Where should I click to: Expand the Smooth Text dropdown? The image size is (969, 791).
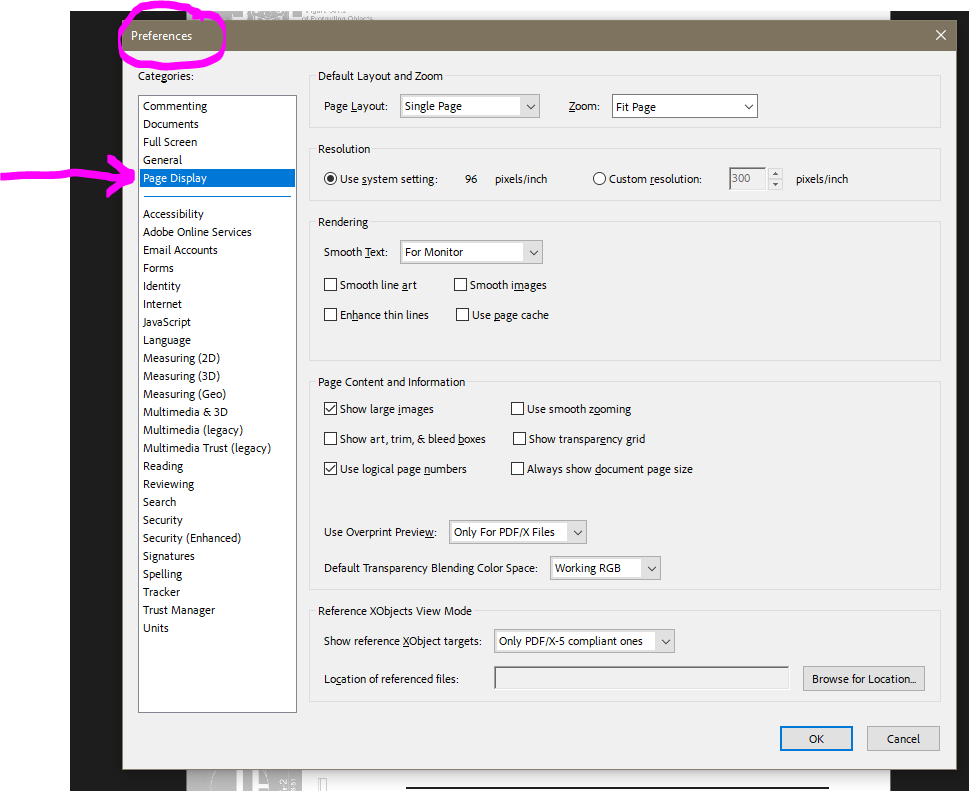tap(471, 252)
